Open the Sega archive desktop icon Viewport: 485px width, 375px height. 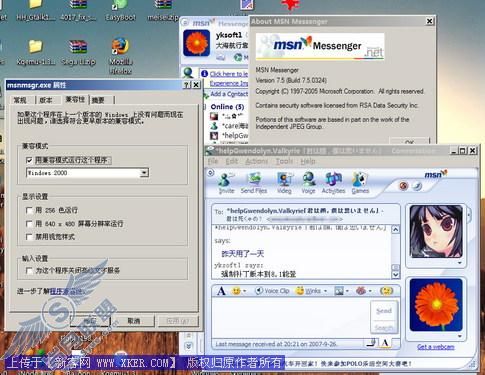79,52
